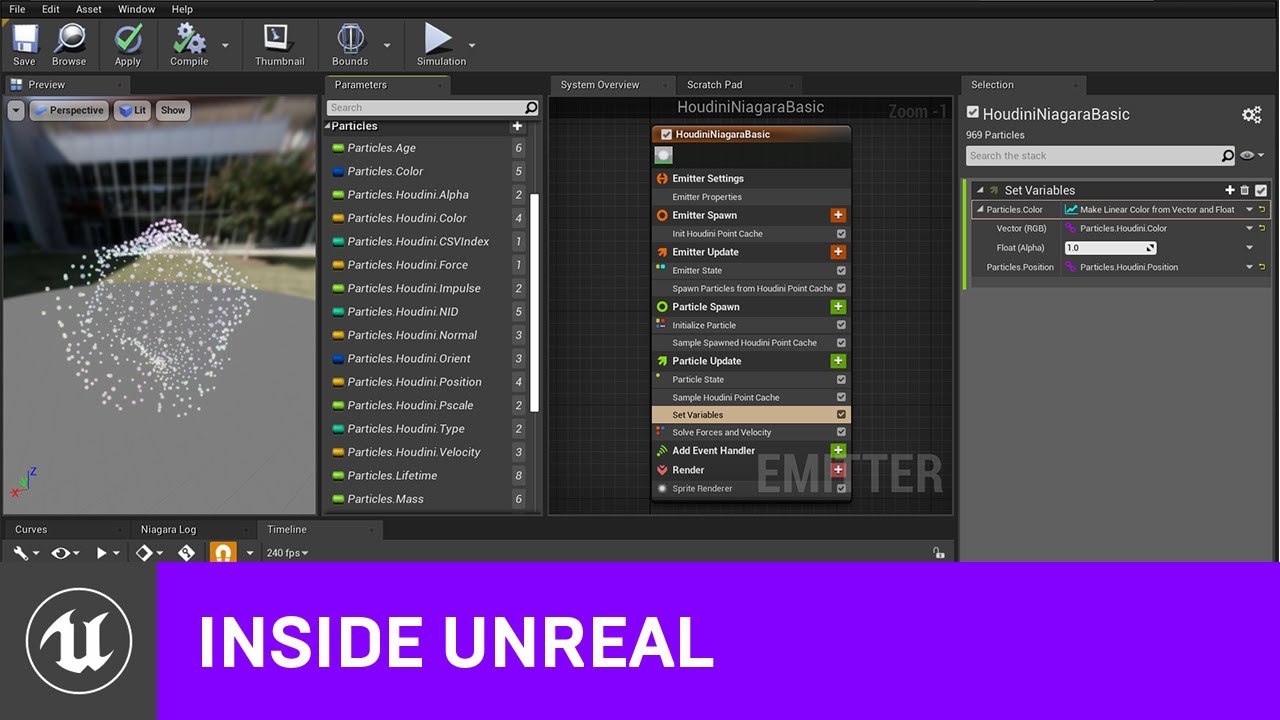Reset Particles.Color to default arrow

click(x=1262, y=210)
